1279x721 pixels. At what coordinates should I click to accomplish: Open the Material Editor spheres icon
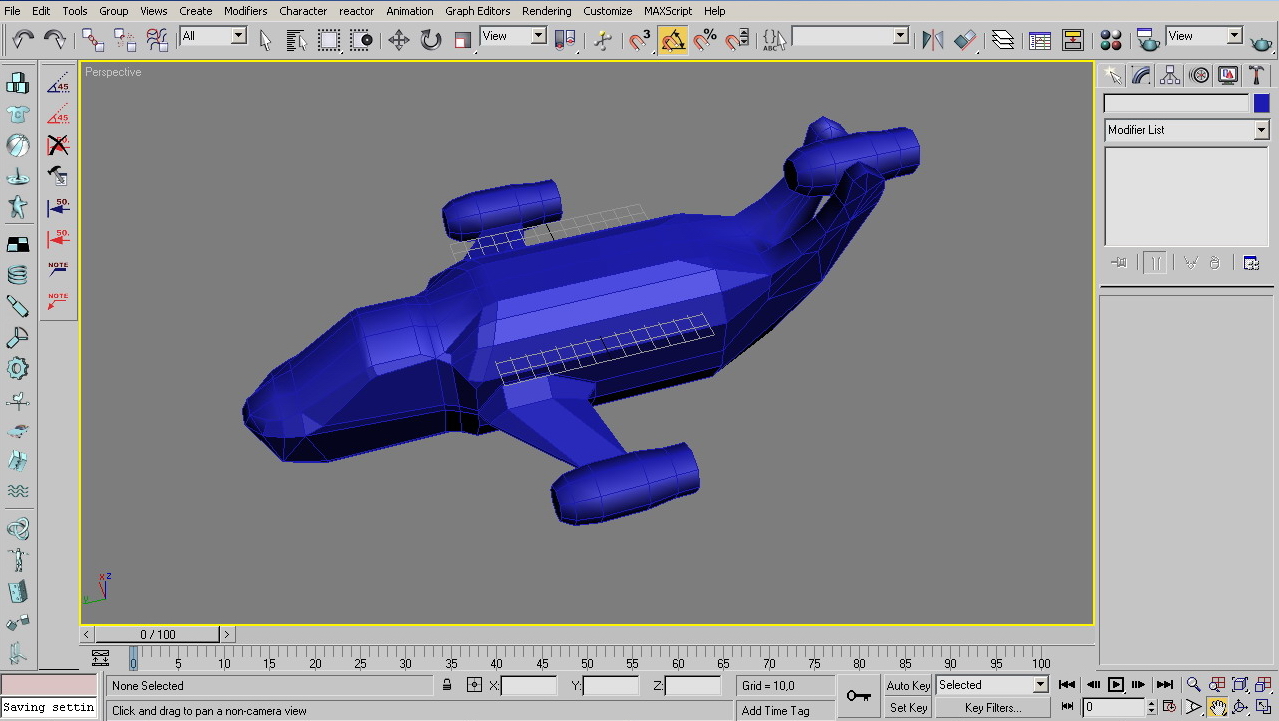(x=1111, y=40)
